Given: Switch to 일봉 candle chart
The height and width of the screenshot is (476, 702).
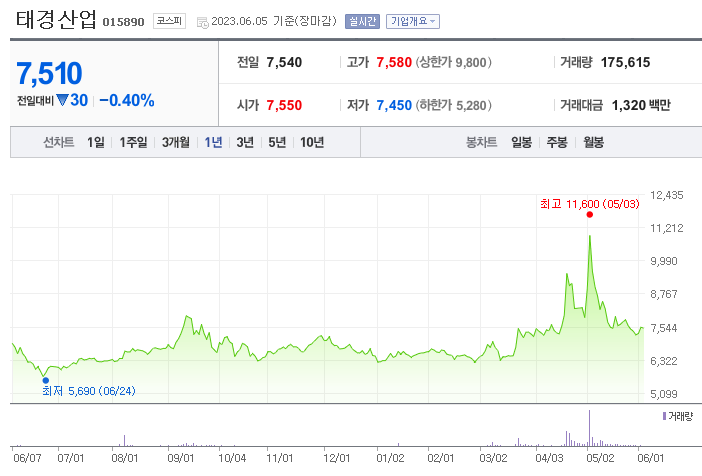Looking at the screenshot, I should (522, 142).
